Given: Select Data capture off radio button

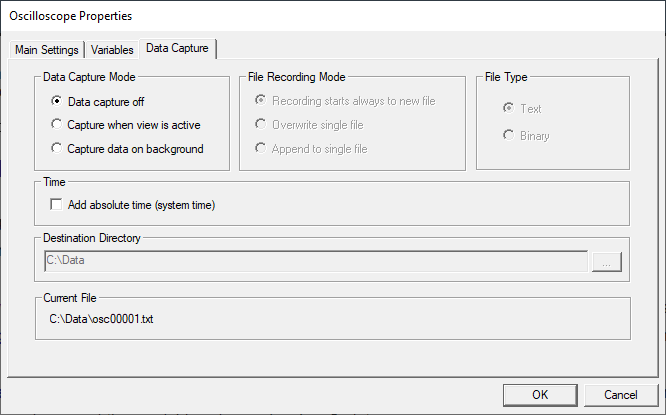Looking at the screenshot, I should click(57, 101).
